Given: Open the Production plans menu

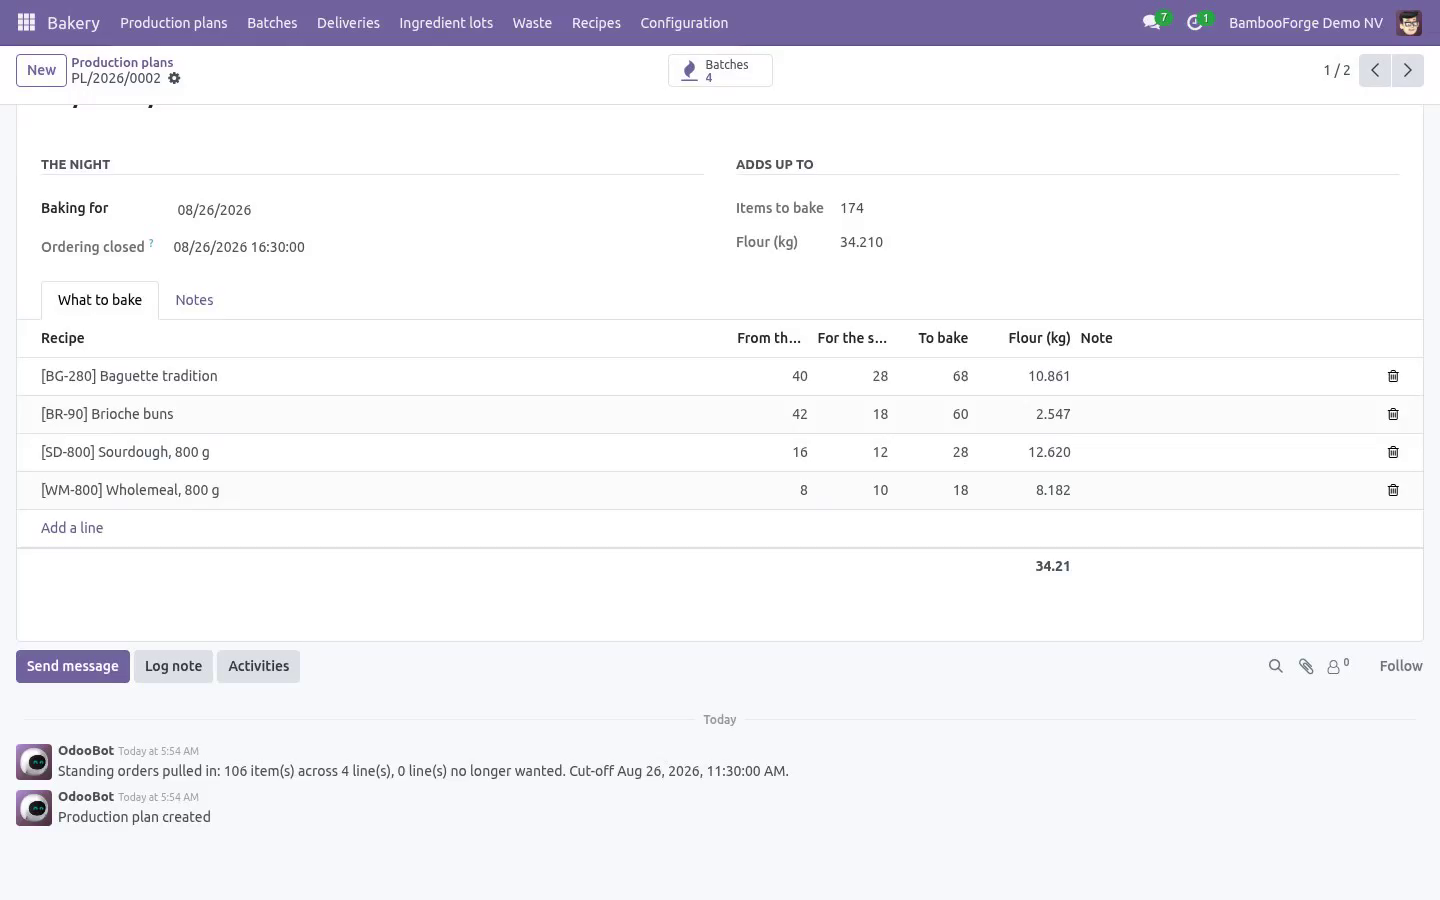Looking at the screenshot, I should [x=173, y=22].
